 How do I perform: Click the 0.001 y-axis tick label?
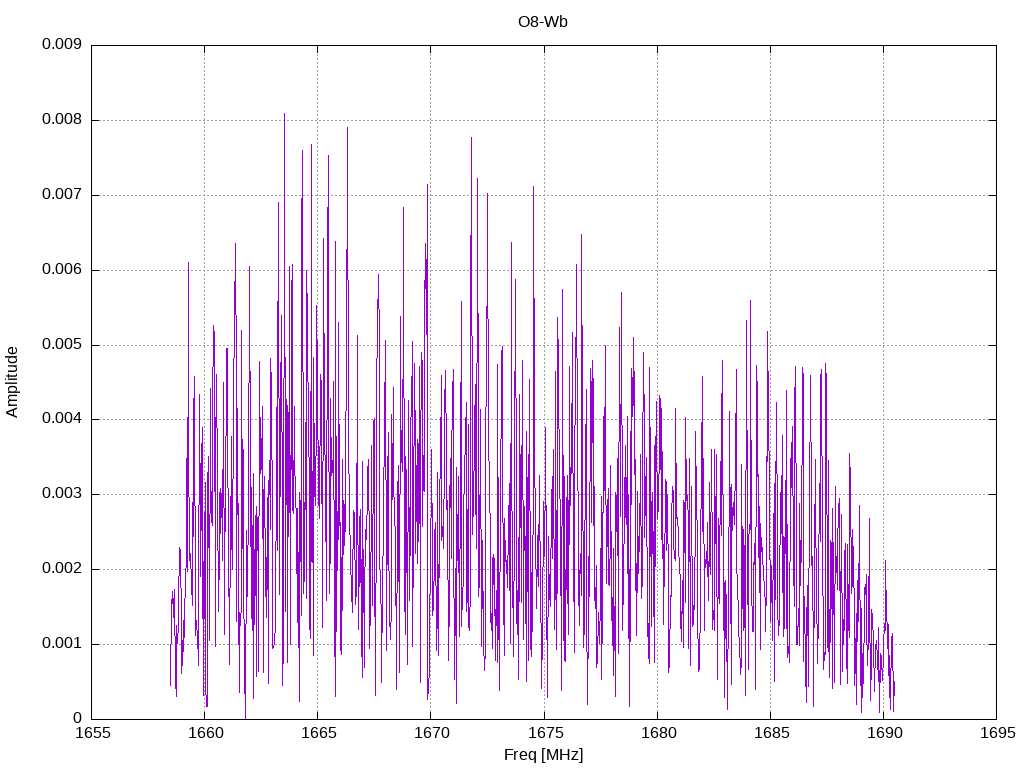62,644
